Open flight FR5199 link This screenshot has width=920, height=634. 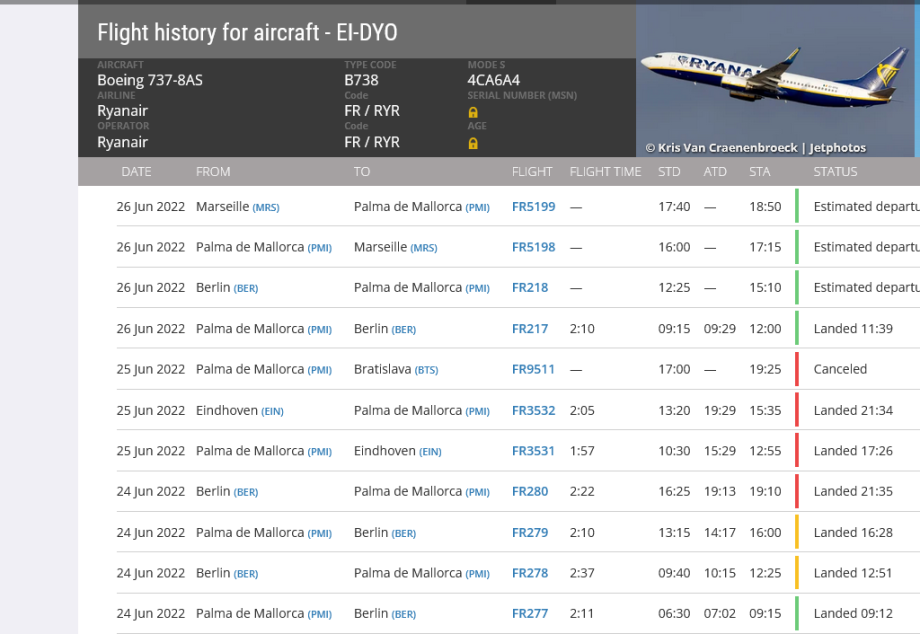point(533,207)
